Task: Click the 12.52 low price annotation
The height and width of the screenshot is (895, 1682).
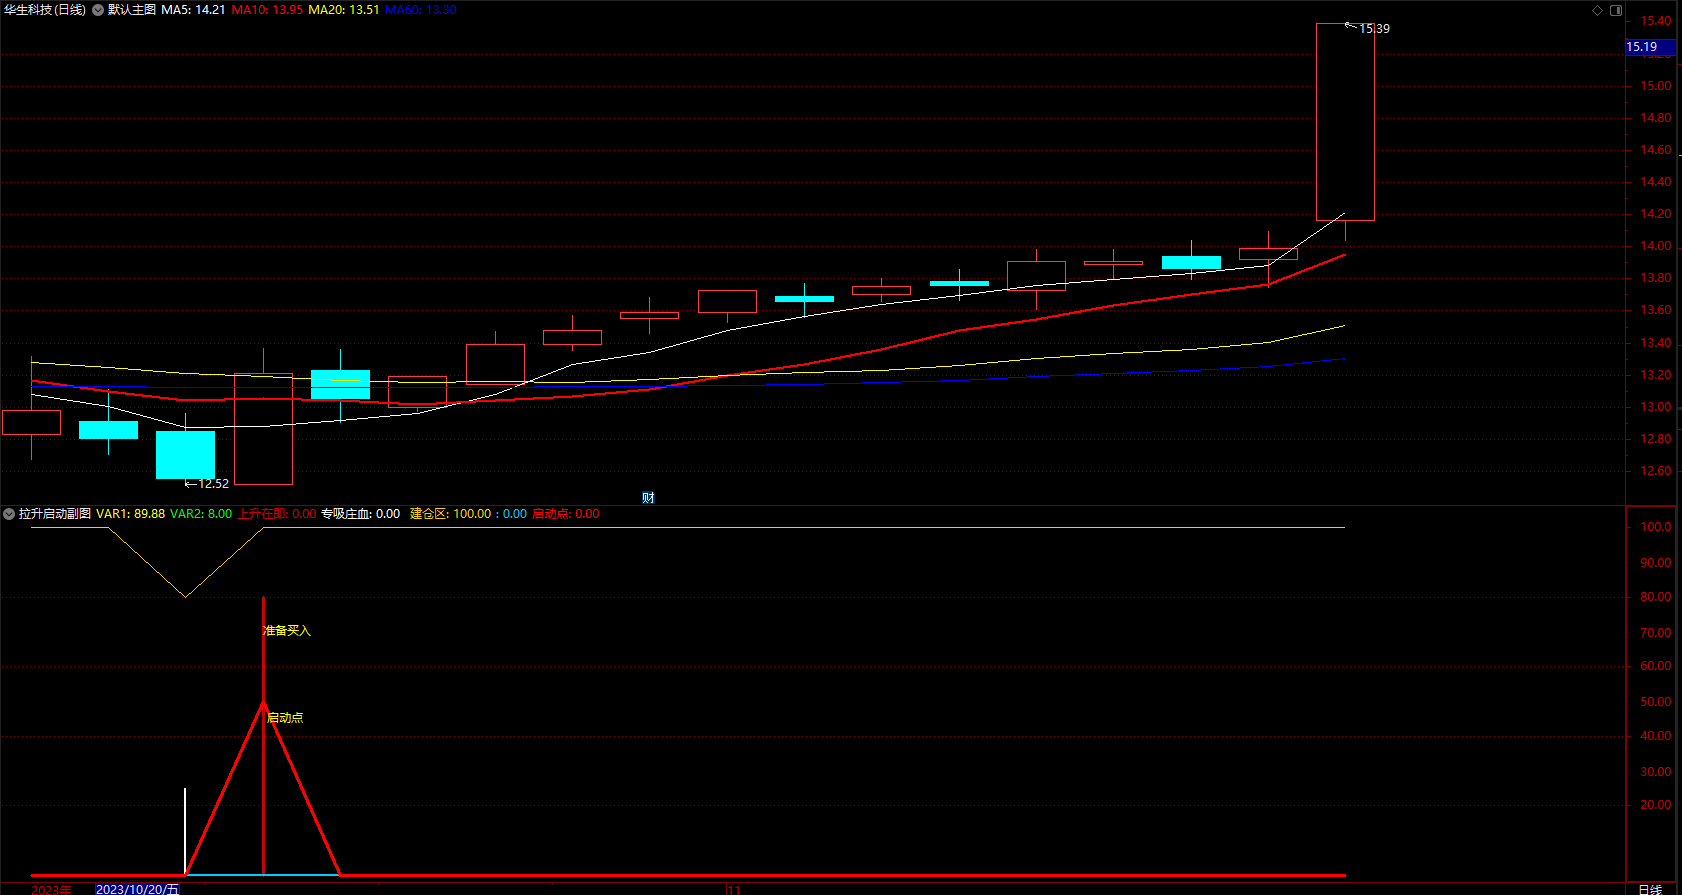Action: (x=213, y=484)
